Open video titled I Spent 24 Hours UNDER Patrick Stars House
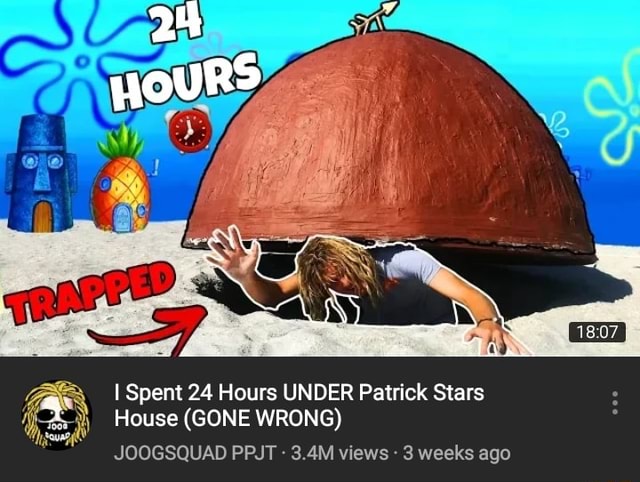This screenshot has width=640, height=482. click(299, 405)
